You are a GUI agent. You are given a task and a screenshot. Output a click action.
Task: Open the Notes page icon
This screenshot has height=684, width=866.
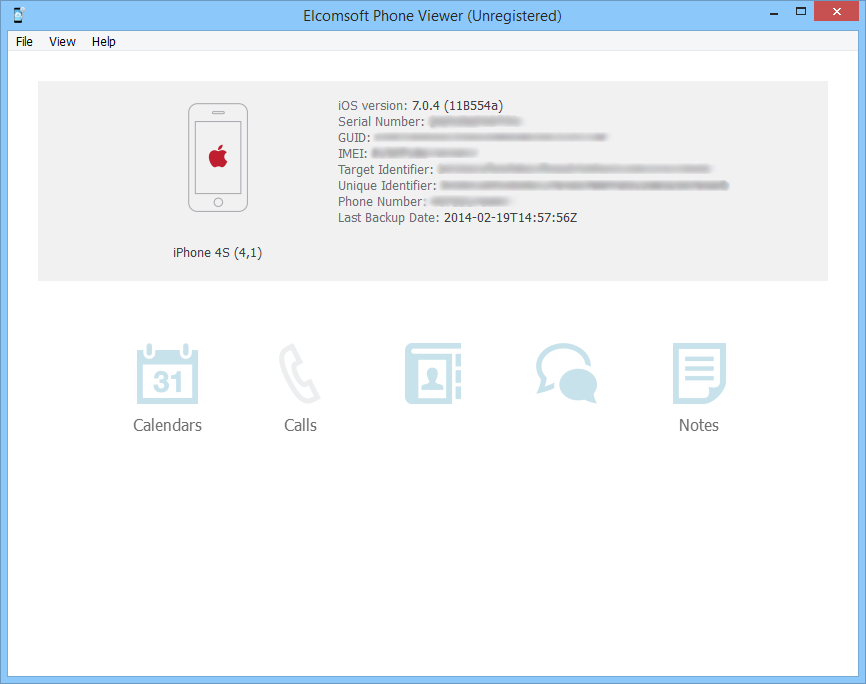click(699, 373)
